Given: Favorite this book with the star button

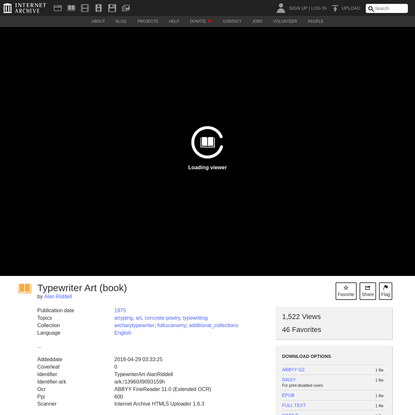Looking at the screenshot, I should (x=346, y=291).
